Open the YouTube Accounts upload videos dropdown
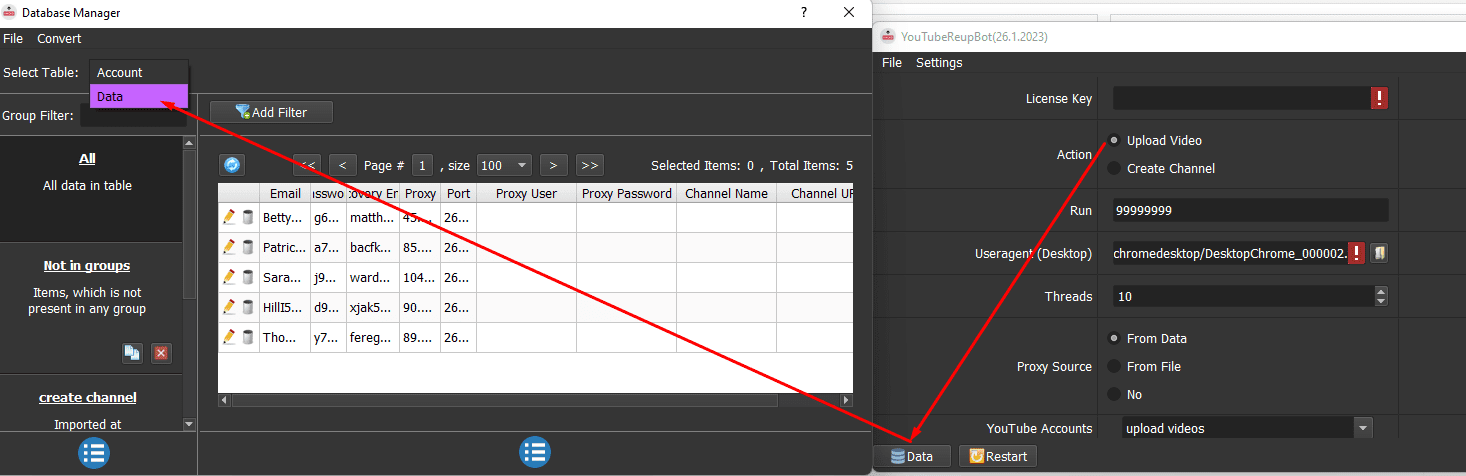Viewport: 1466px width, 476px height. (x=1247, y=428)
